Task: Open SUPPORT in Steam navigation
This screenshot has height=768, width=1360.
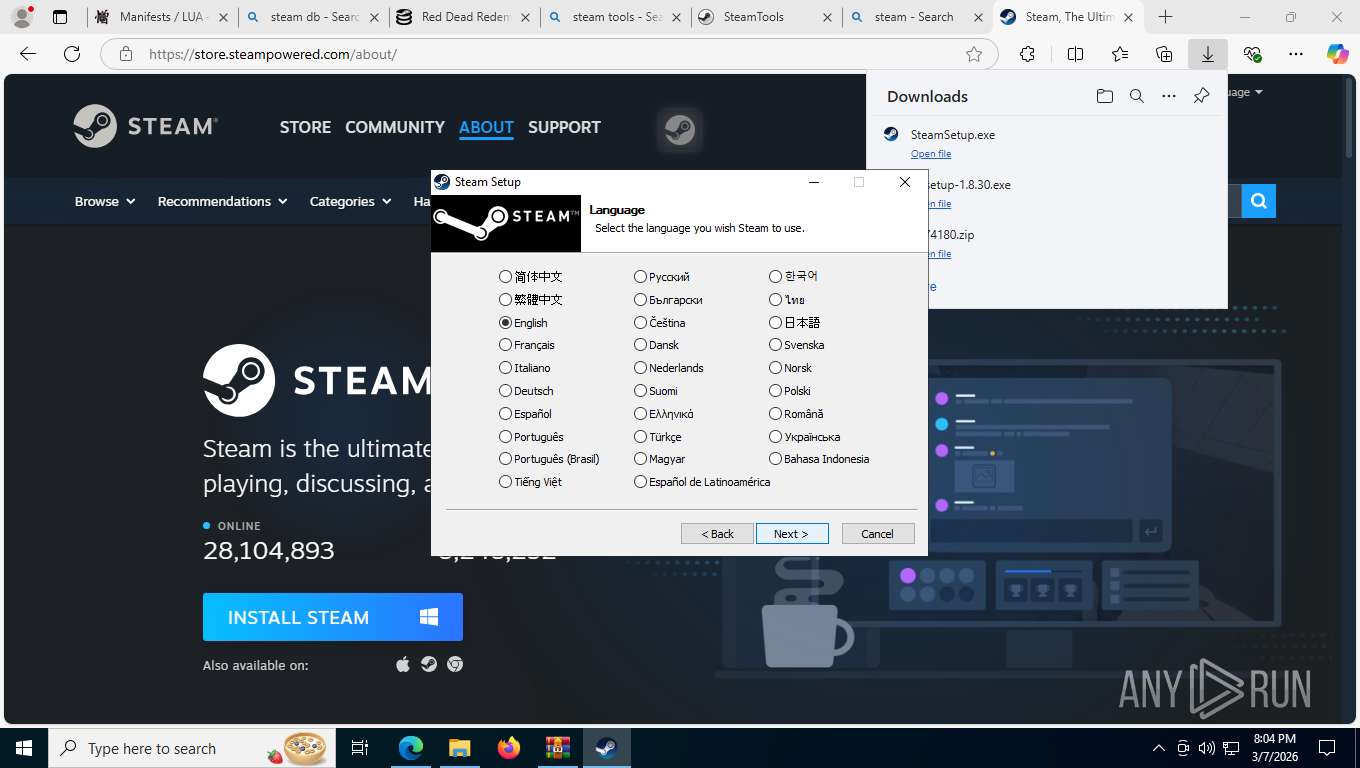Action: (564, 127)
